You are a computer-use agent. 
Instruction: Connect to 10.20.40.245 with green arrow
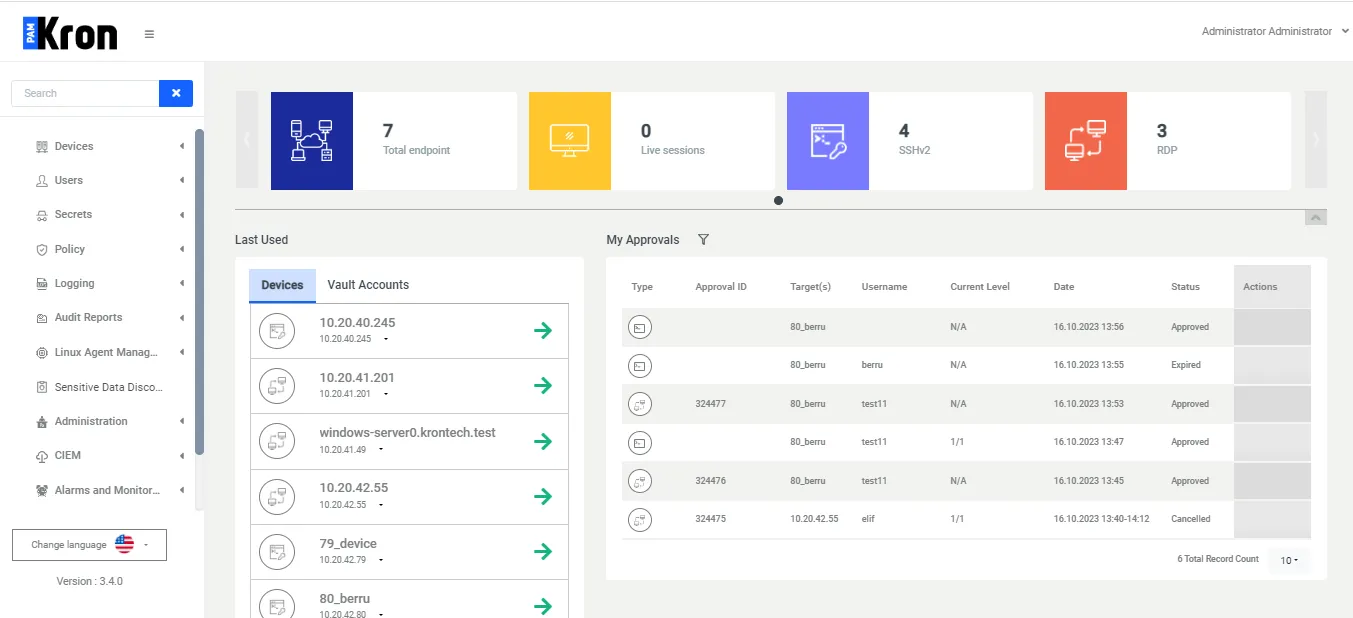(x=543, y=331)
